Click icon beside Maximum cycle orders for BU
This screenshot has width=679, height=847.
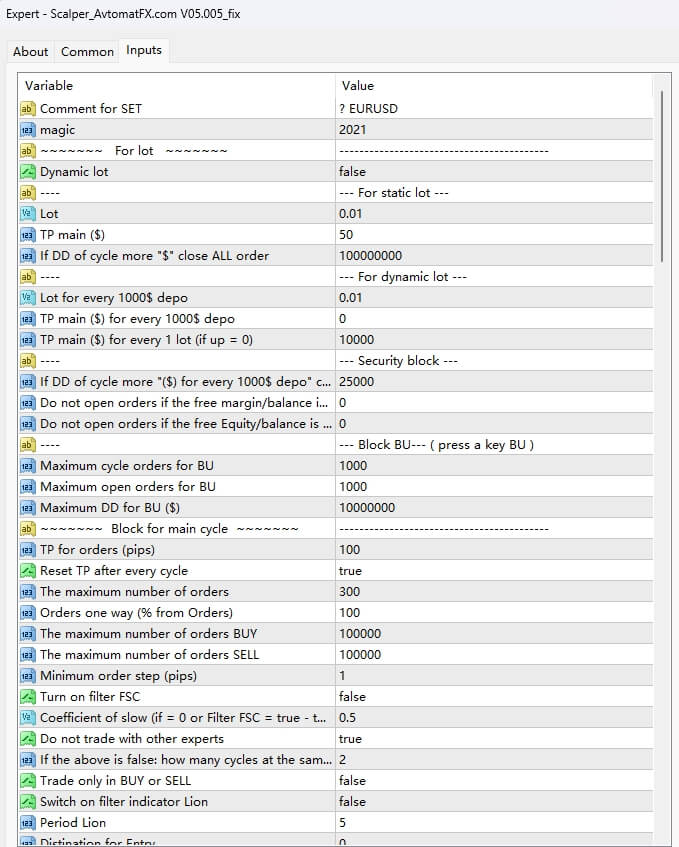coord(27,466)
